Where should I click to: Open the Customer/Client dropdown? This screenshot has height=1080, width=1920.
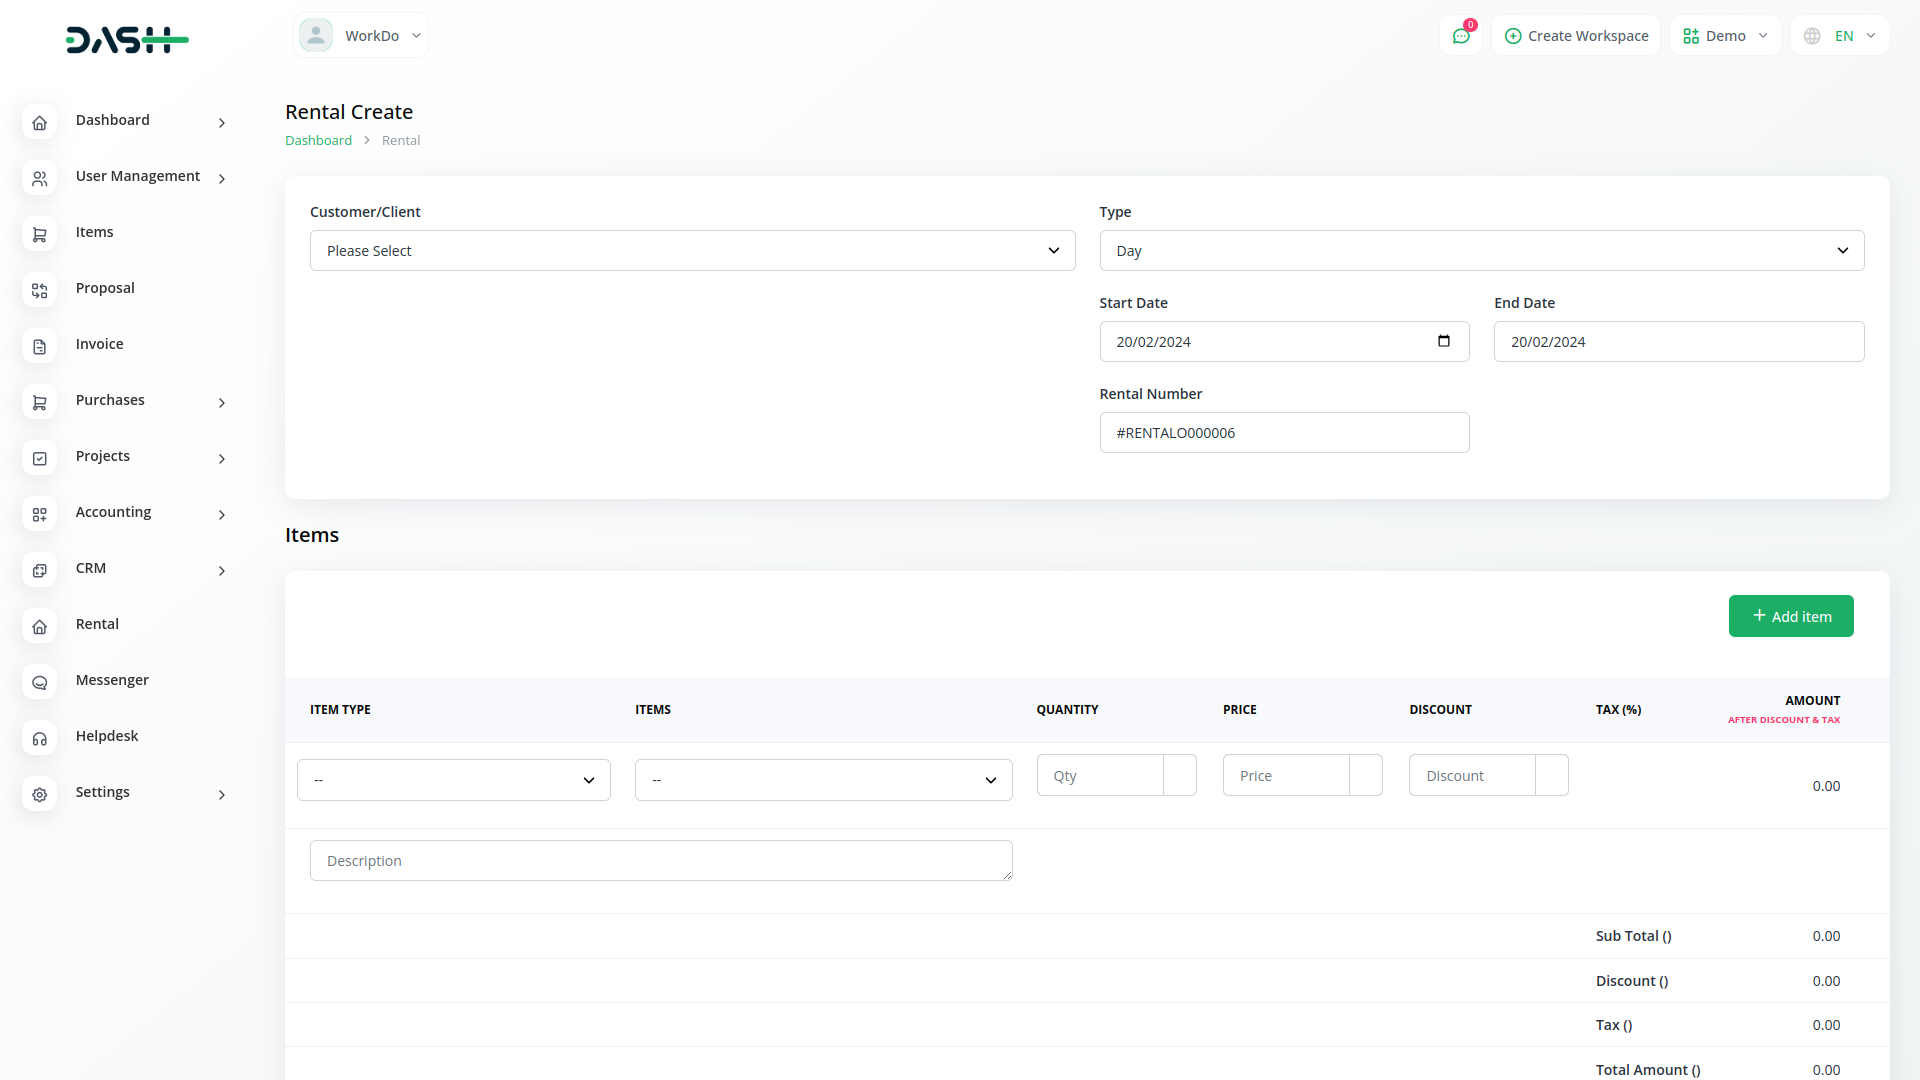tap(692, 251)
